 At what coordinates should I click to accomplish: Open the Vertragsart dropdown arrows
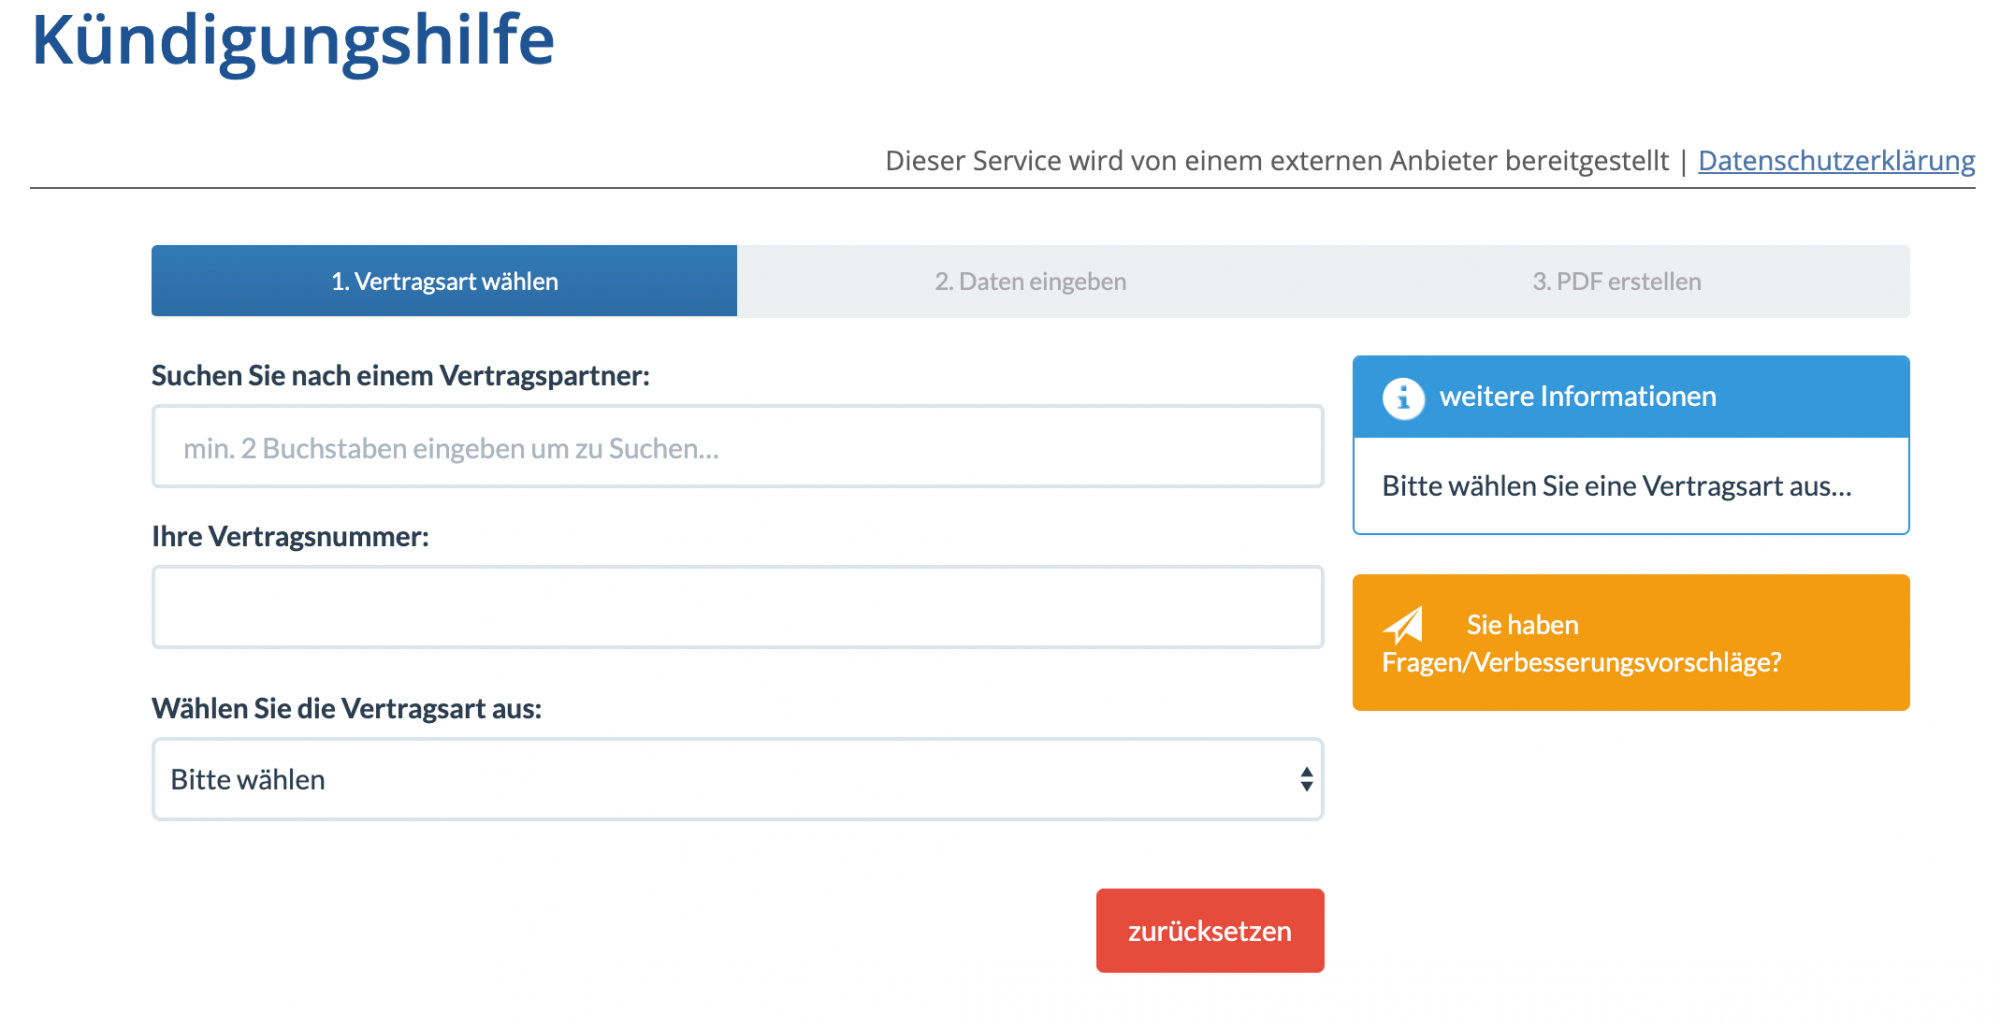tap(1306, 779)
